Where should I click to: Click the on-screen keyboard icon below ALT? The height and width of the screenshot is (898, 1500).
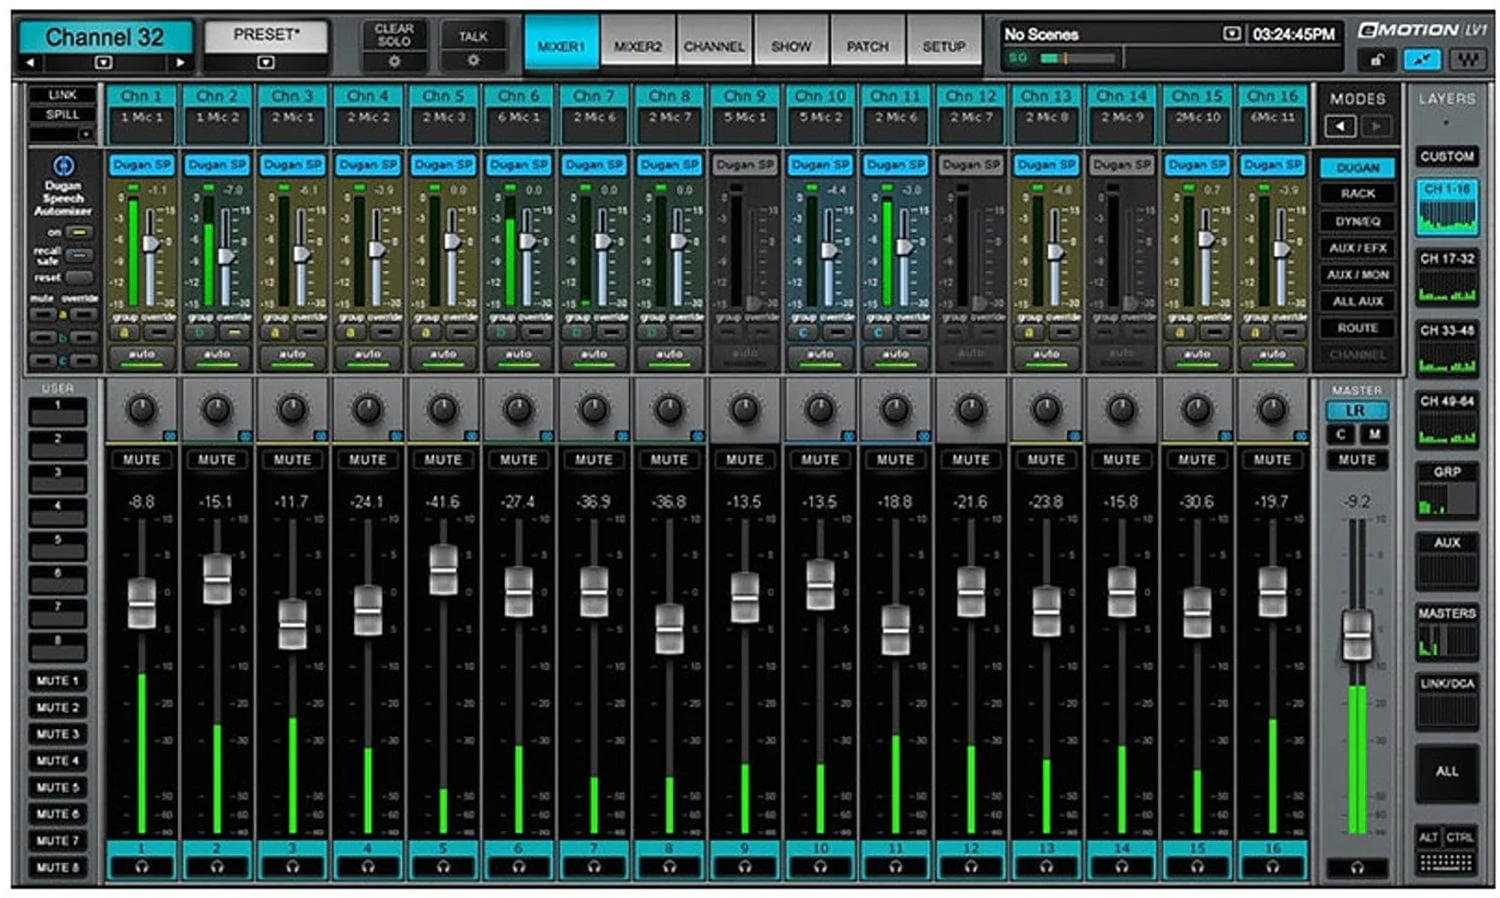coord(1446,862)
